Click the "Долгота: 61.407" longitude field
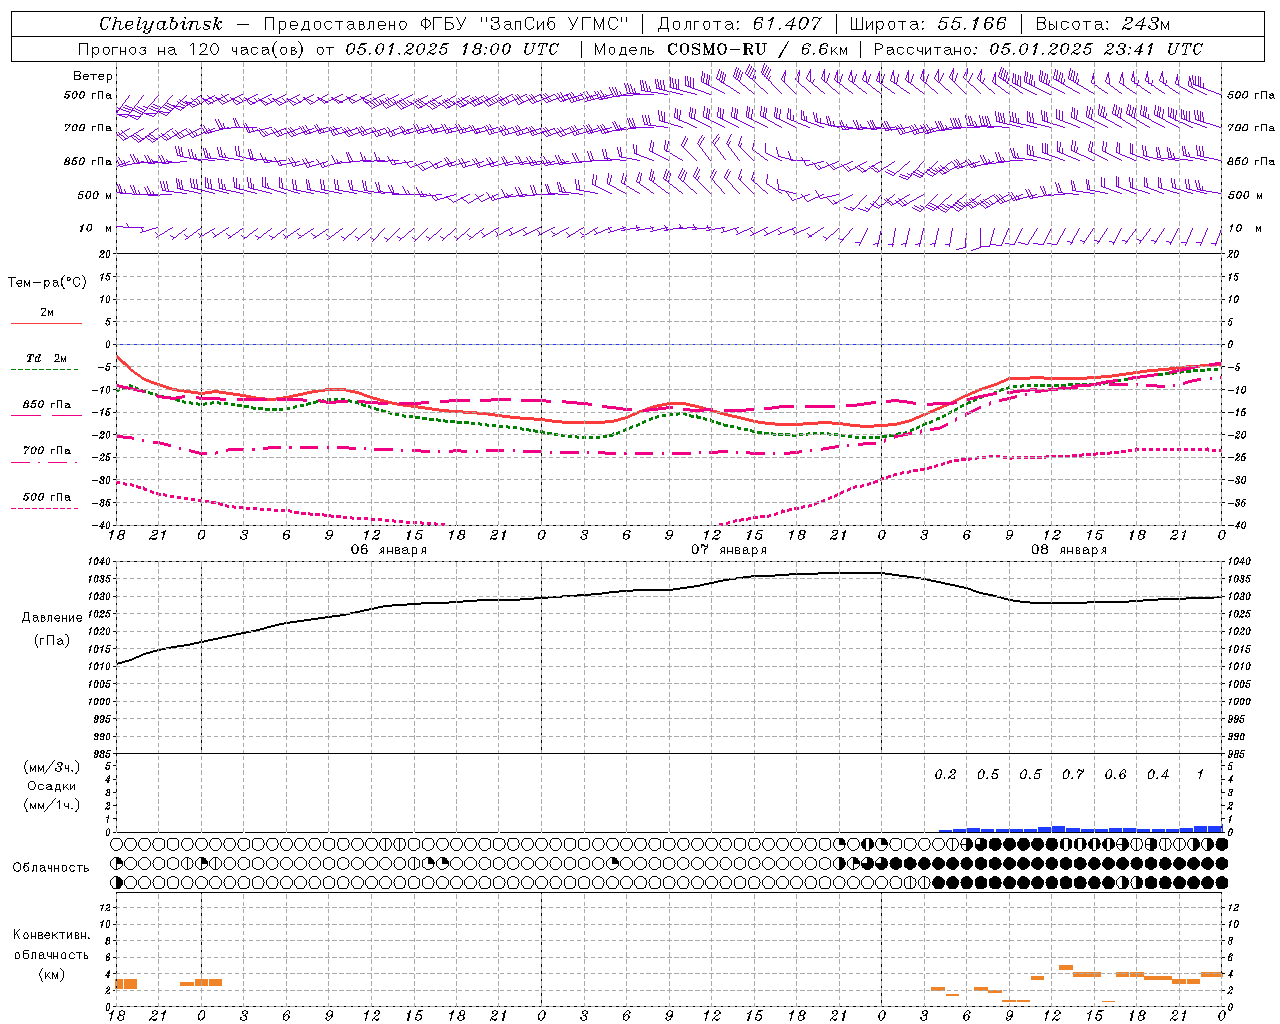Image resolution: width=1280 pixels, height=1024 pixels. coord(740,24)
